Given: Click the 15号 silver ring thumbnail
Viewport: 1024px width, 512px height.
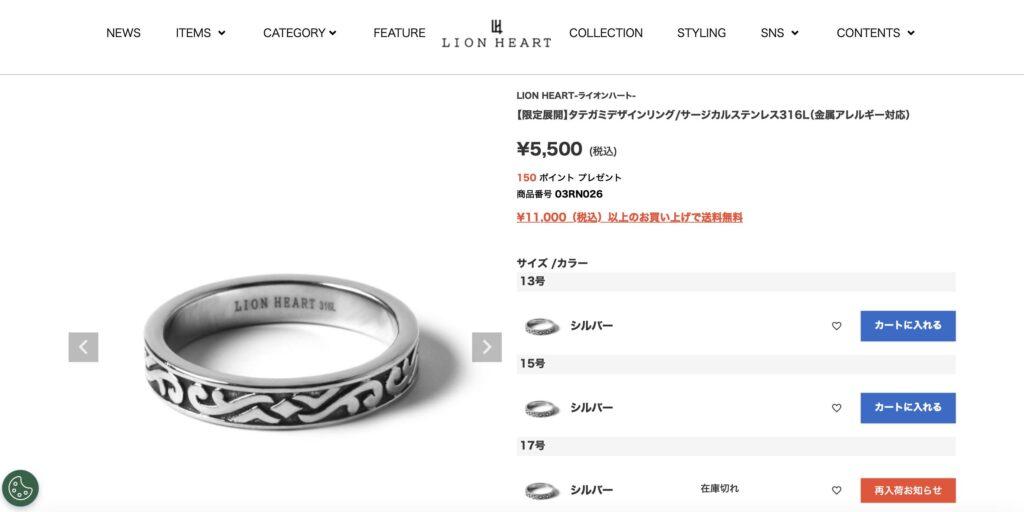Looking at the screenshot, I should tap(542, 408).
